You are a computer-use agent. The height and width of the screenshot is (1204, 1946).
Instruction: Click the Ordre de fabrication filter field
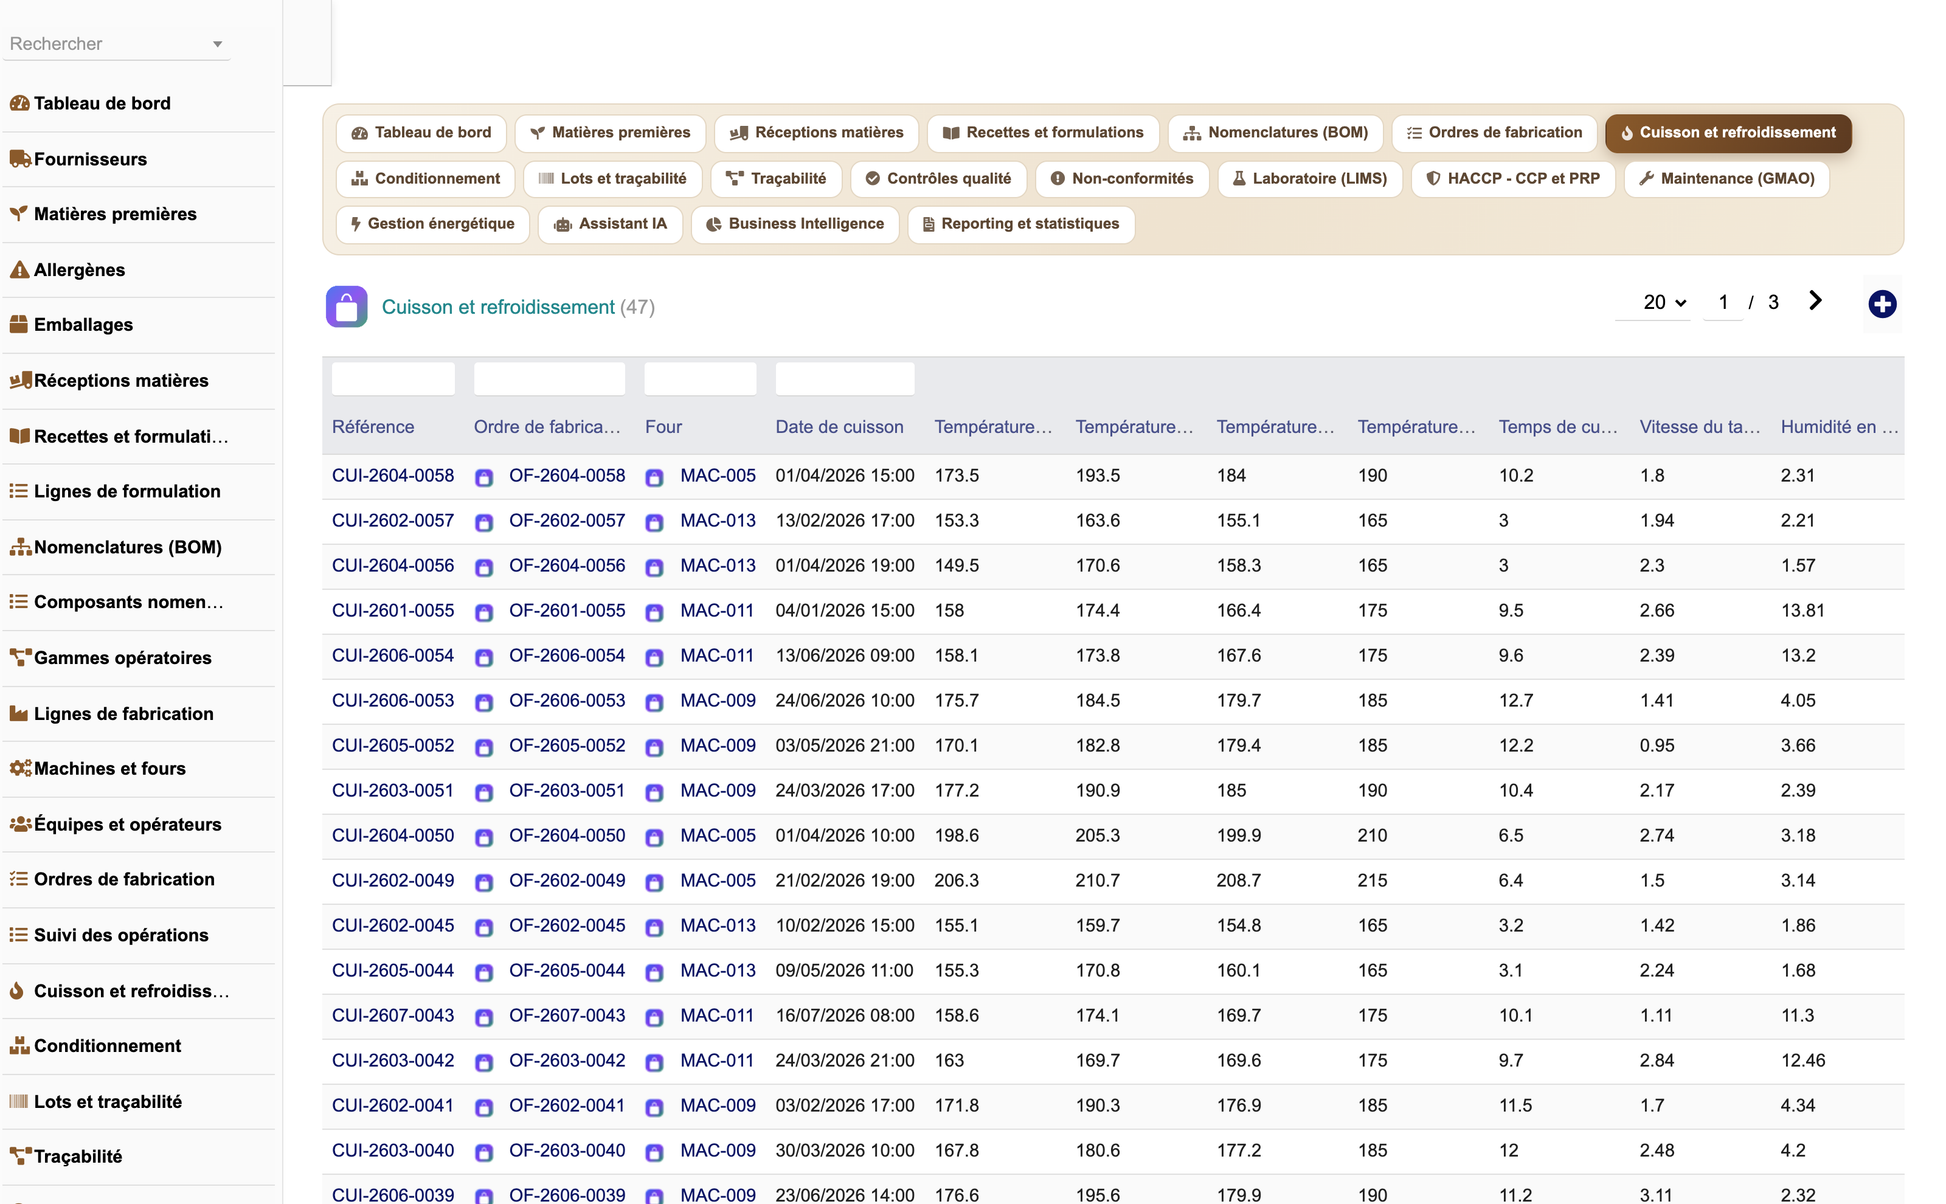coord(549,379)
